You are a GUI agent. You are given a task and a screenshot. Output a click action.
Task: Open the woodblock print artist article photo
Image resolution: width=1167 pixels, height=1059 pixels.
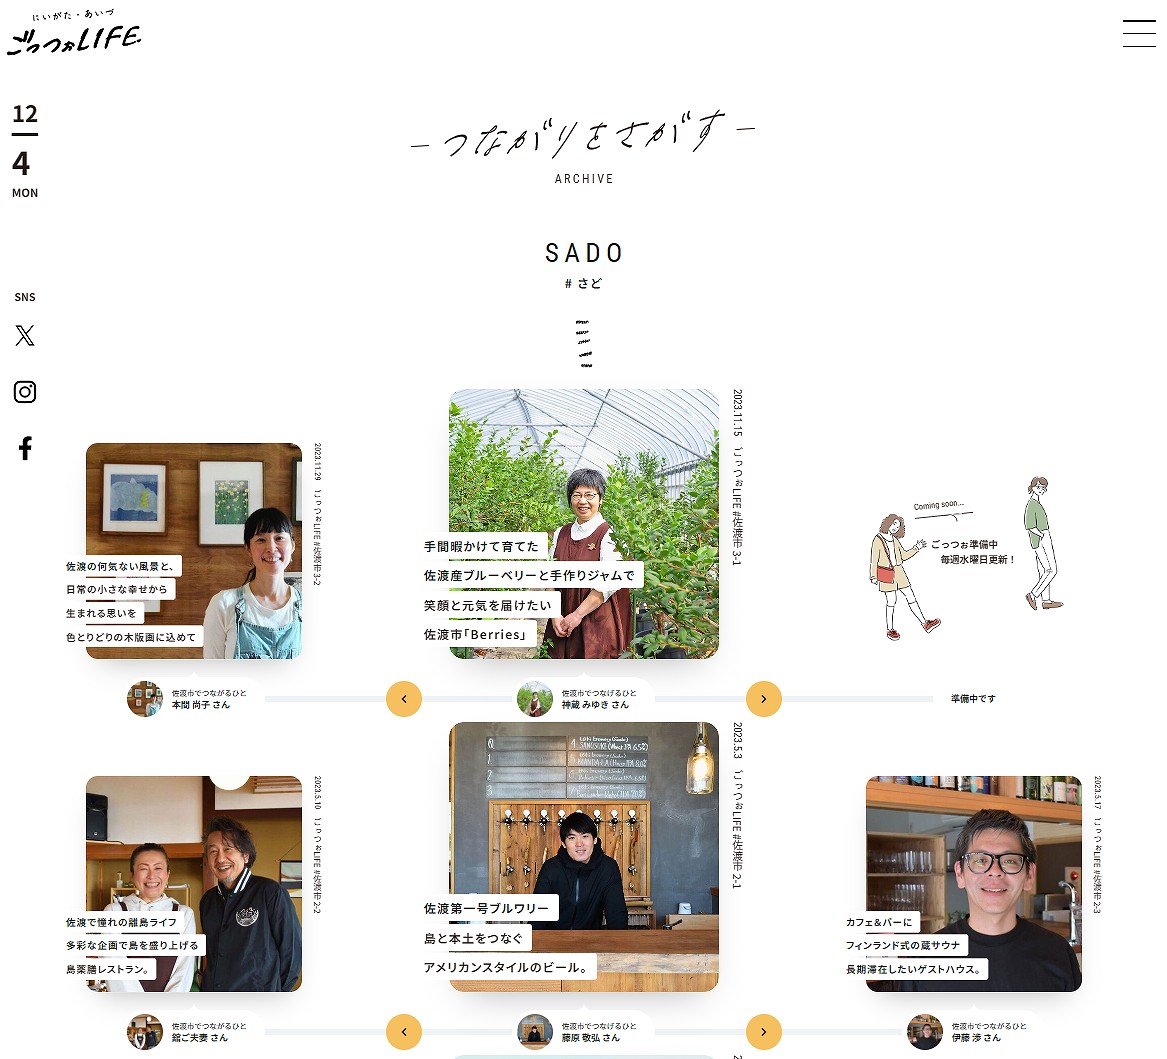pyautogui.click(x=194, y=551)
